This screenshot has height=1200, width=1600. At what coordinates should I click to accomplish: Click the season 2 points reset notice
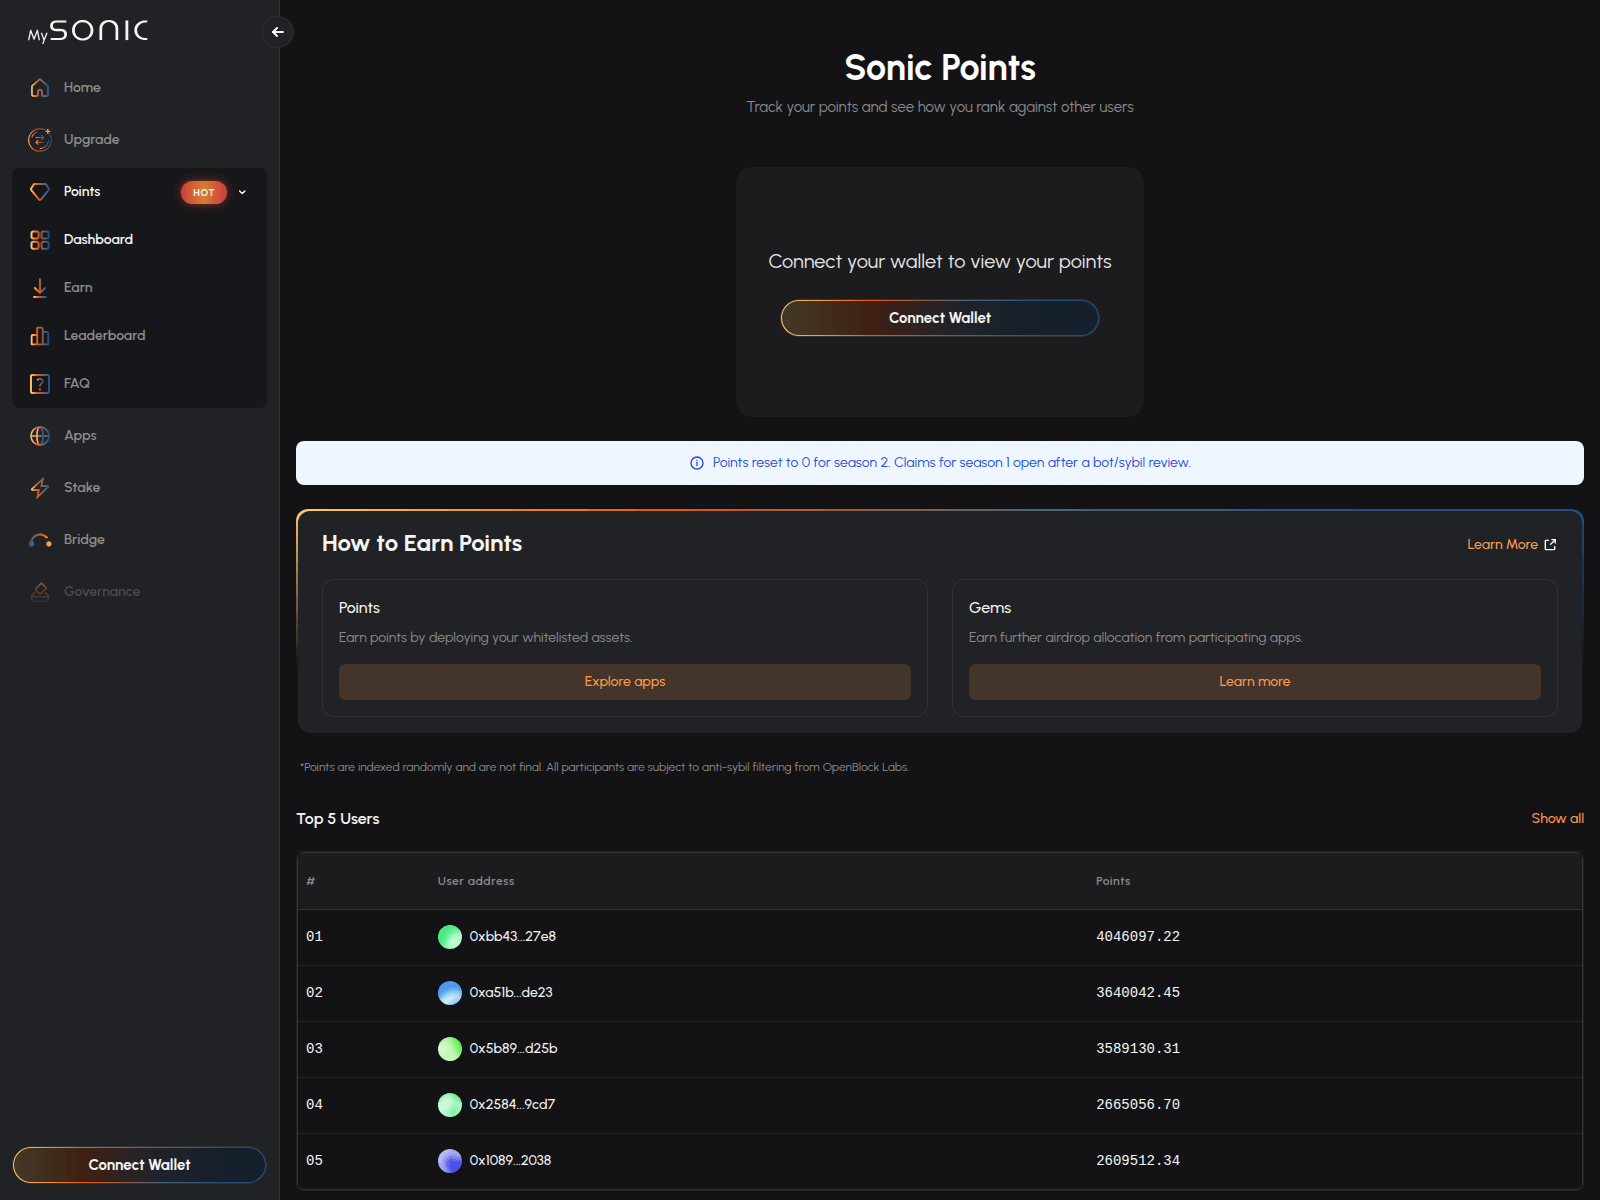pos(940,463)
